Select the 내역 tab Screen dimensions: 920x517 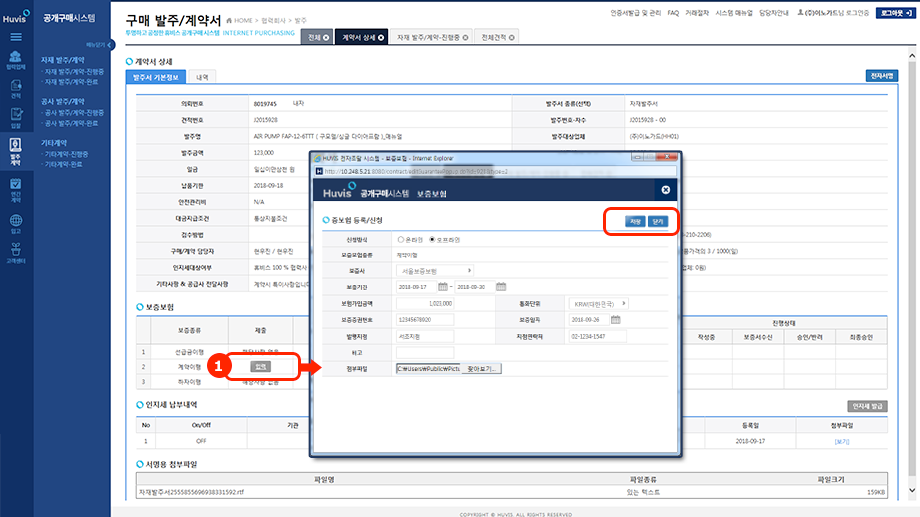pos(202,77)
